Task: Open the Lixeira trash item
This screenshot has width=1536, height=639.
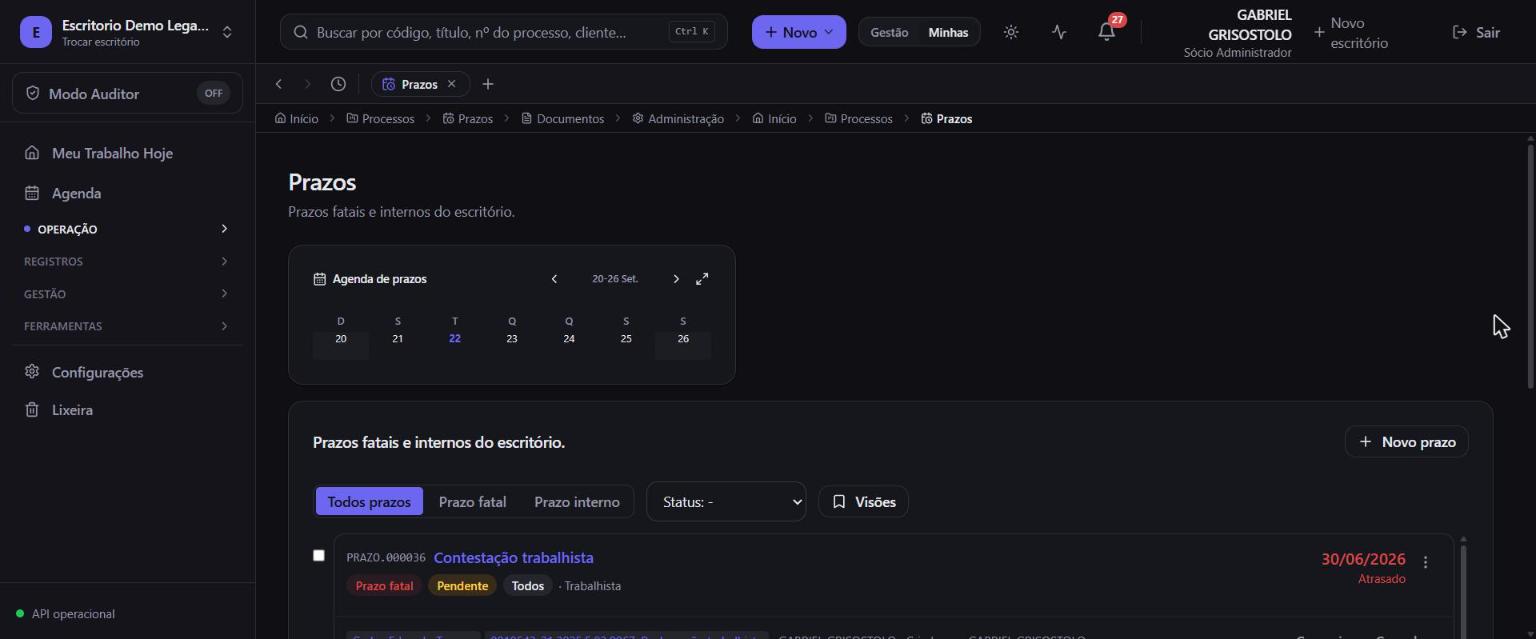Action: tap(72, 410)
